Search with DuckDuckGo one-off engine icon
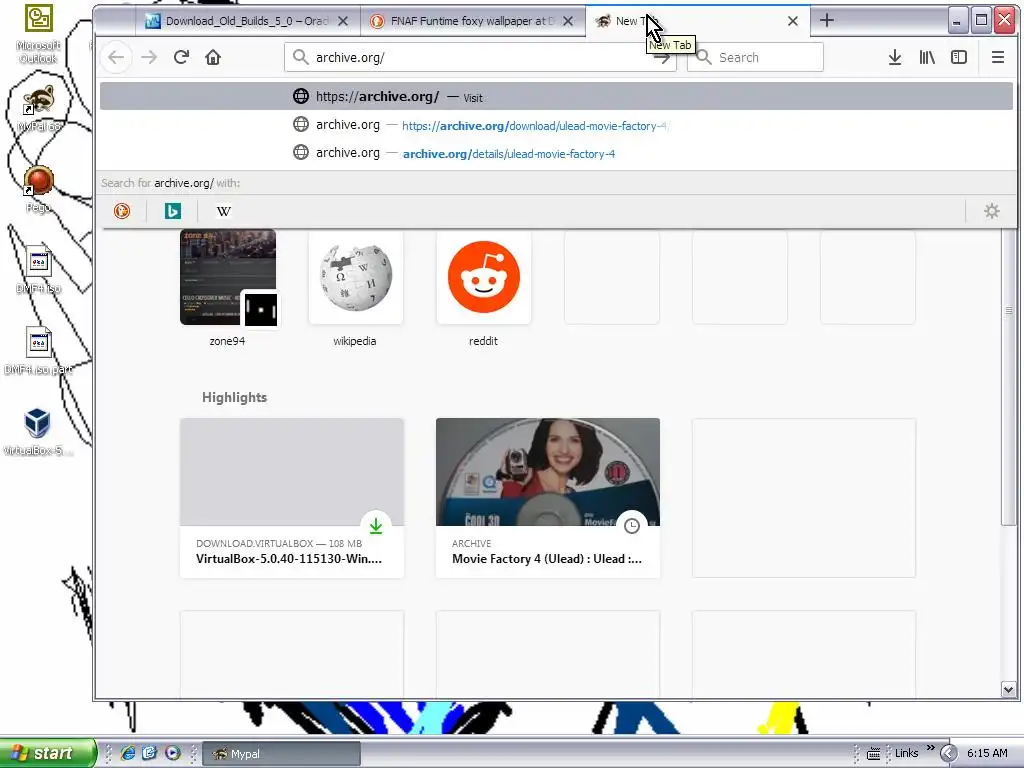 (x=122, y=211)
